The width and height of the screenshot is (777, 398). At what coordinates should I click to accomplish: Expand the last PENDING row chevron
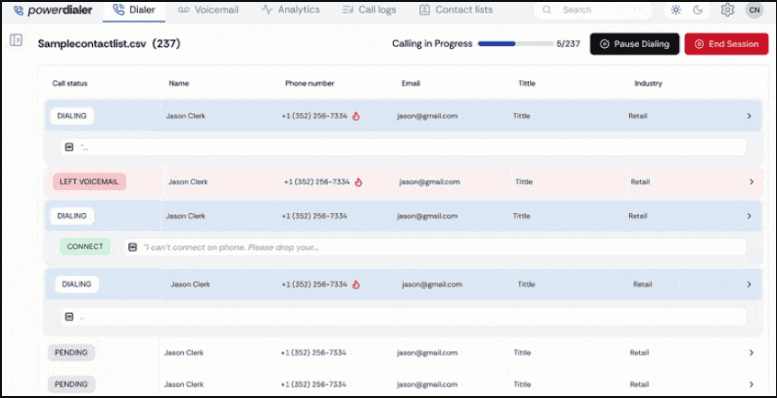(751, 384)
